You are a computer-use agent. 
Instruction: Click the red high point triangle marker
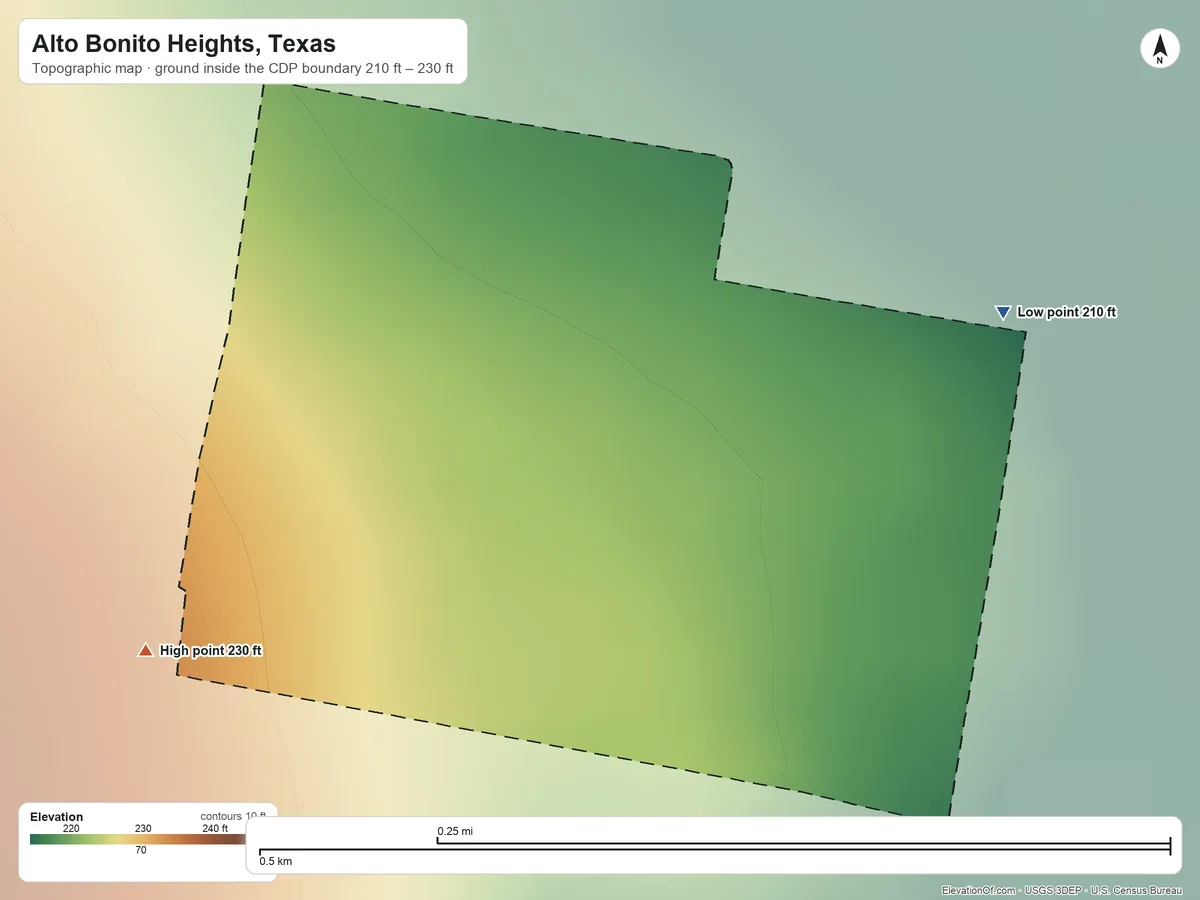coord(146,650)
